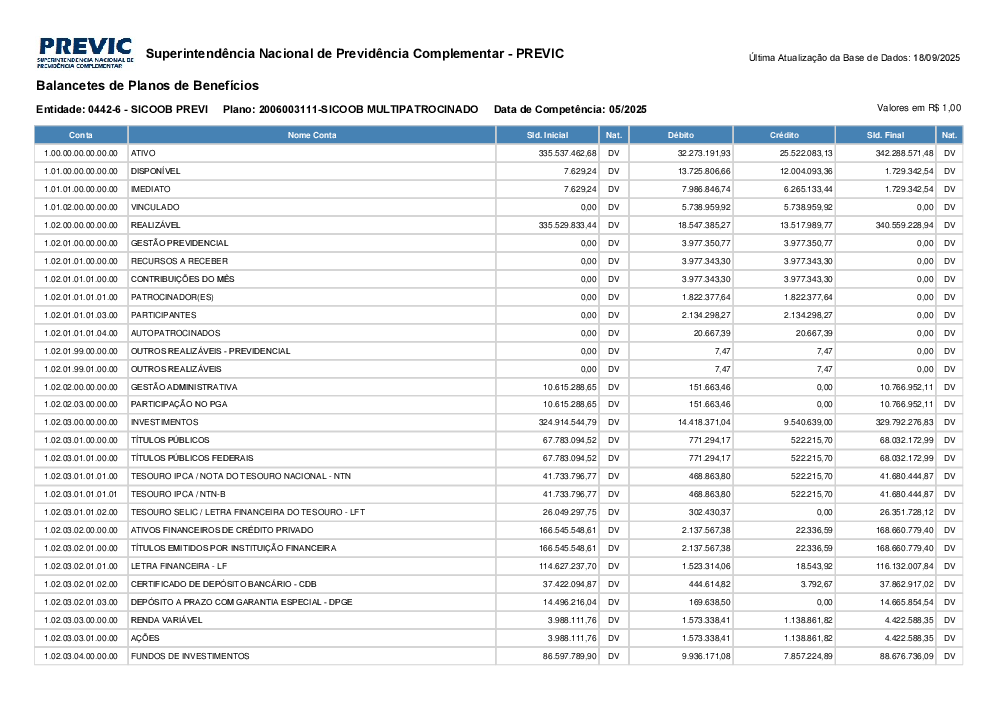1000x707 pixels.
Task: Select the Sld. Inicial column header
Action: click(x=547, y=135)
